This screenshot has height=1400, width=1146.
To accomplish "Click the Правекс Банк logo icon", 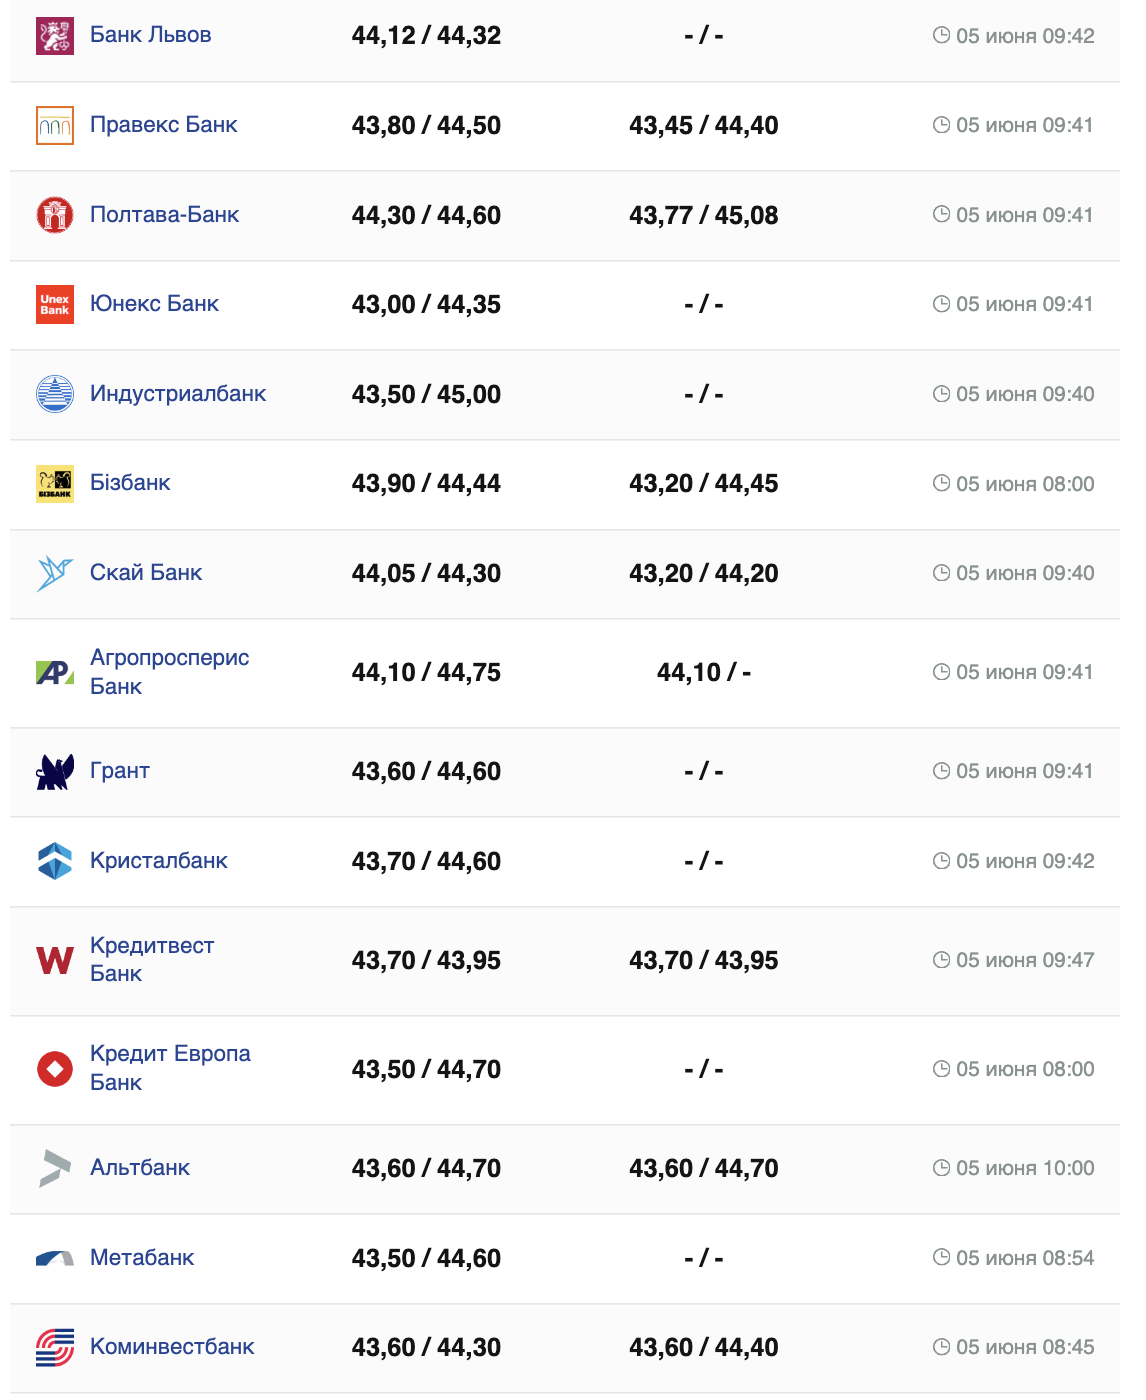I will coord(55,126).
